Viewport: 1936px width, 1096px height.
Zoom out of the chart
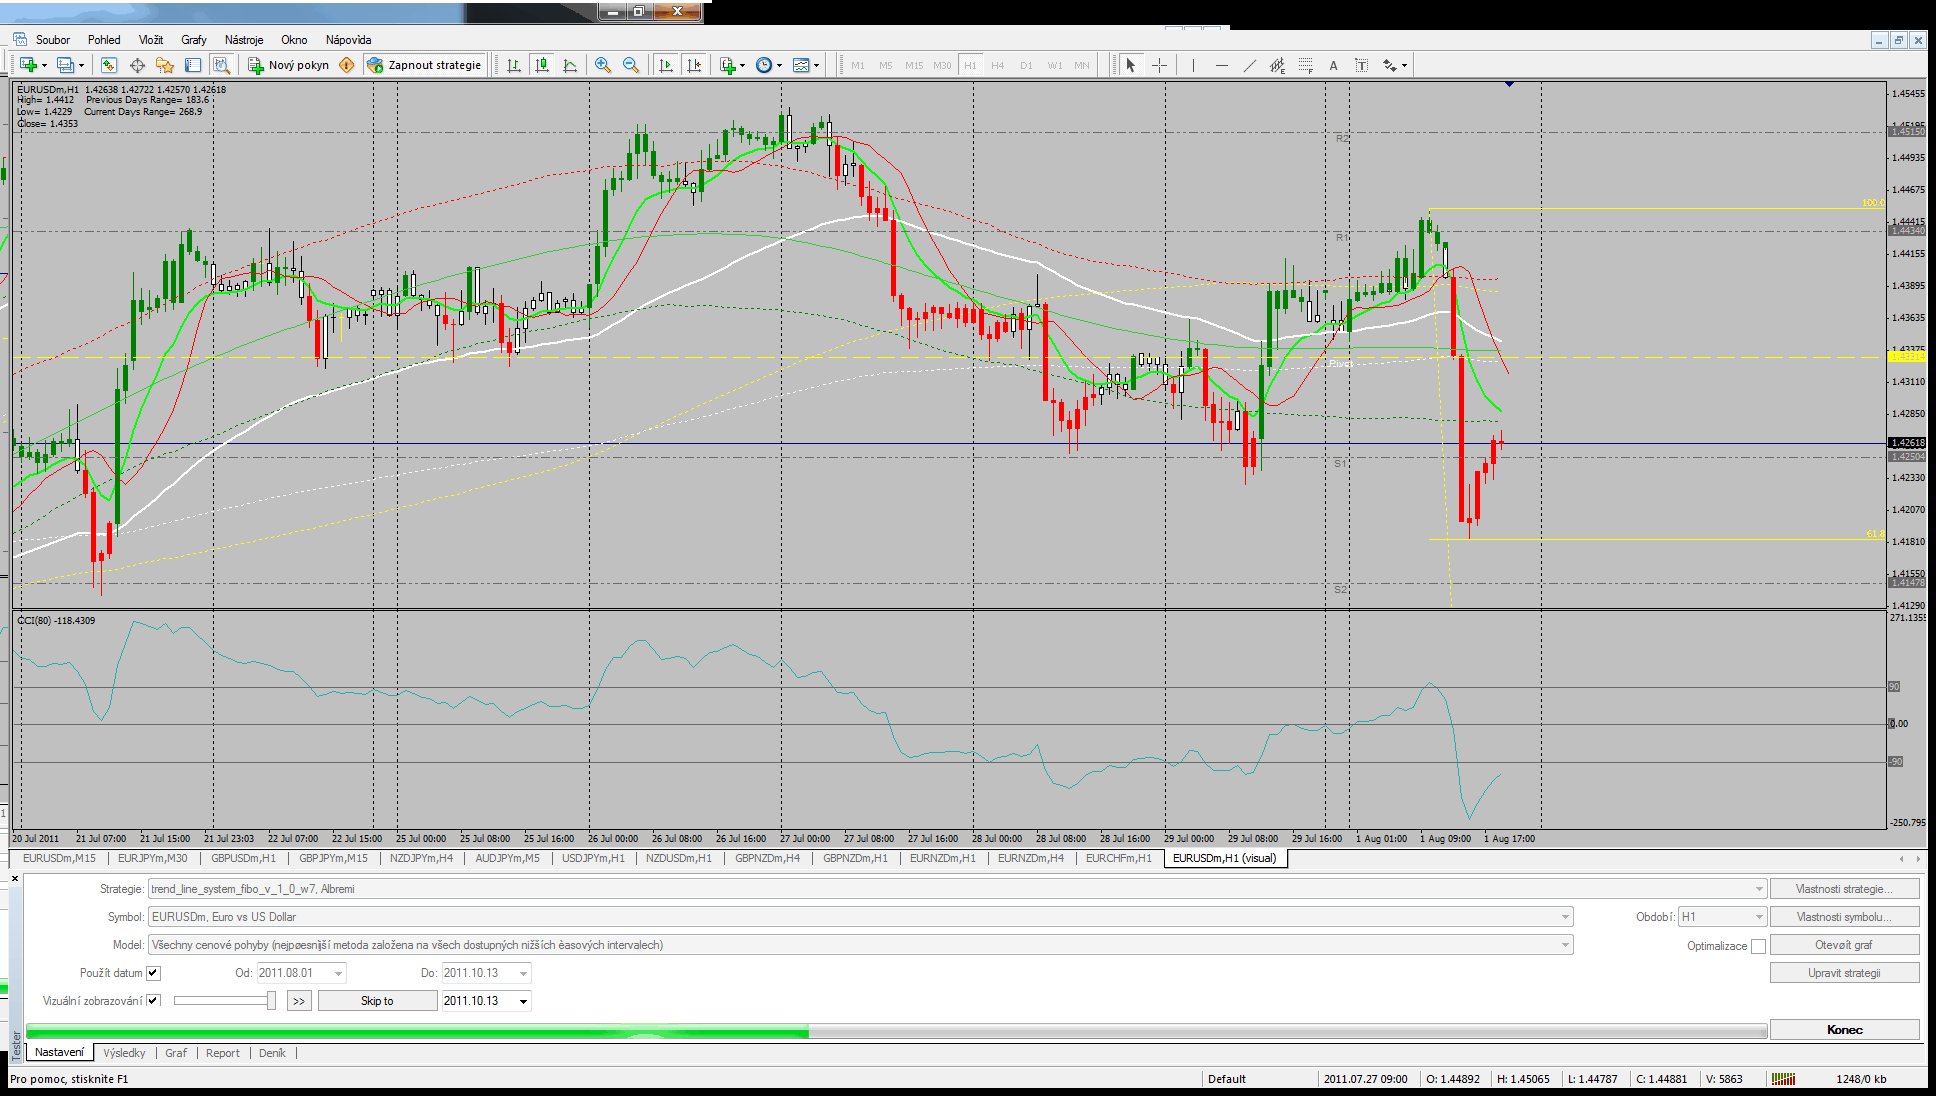[x=631, y=65]
